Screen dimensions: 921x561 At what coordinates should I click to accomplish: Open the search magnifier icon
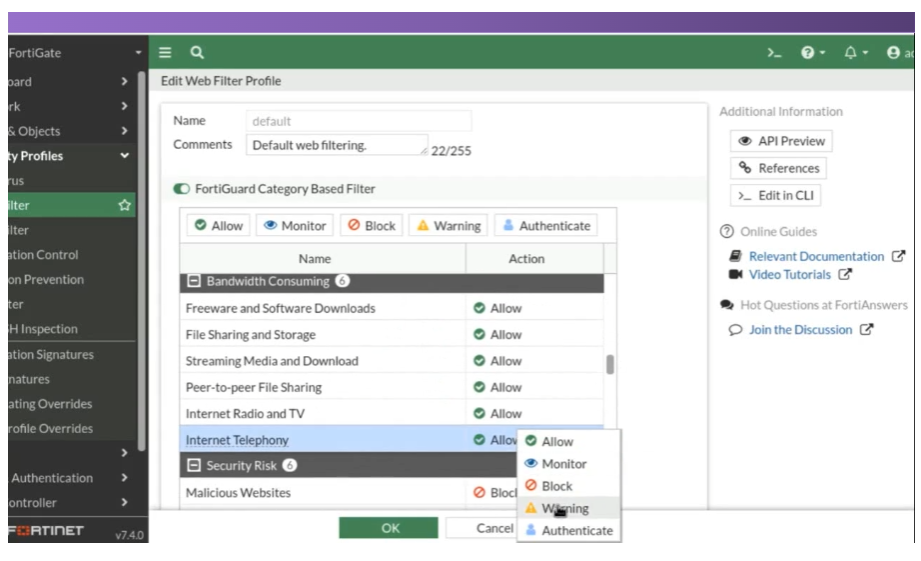(197, 53)
